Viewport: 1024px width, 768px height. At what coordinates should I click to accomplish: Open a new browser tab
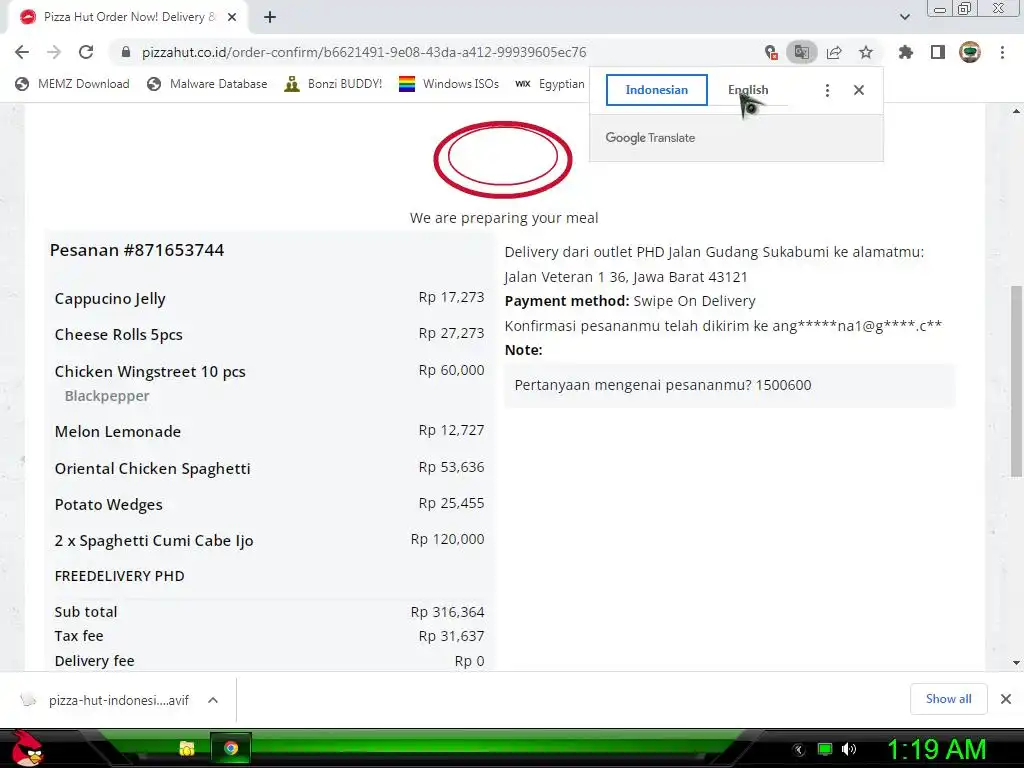click(270, 17)
